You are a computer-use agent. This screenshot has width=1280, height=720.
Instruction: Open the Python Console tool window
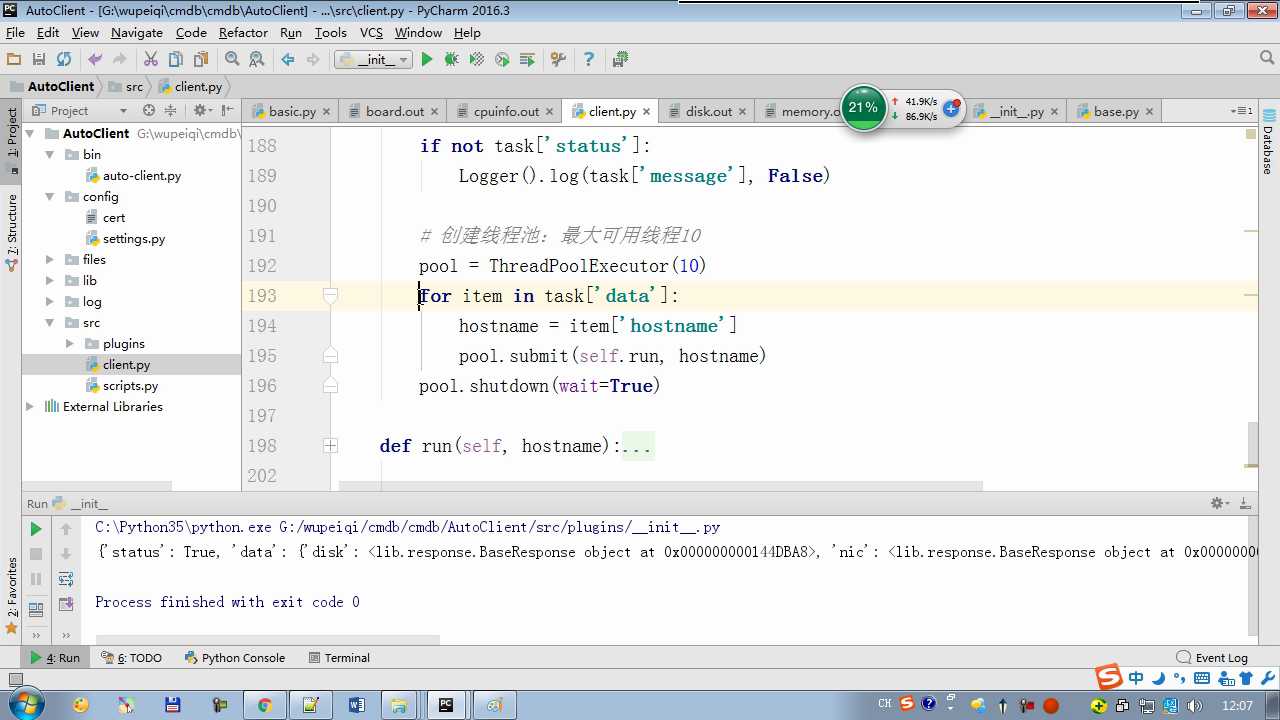pyautogui.click(x=236, y=658)
